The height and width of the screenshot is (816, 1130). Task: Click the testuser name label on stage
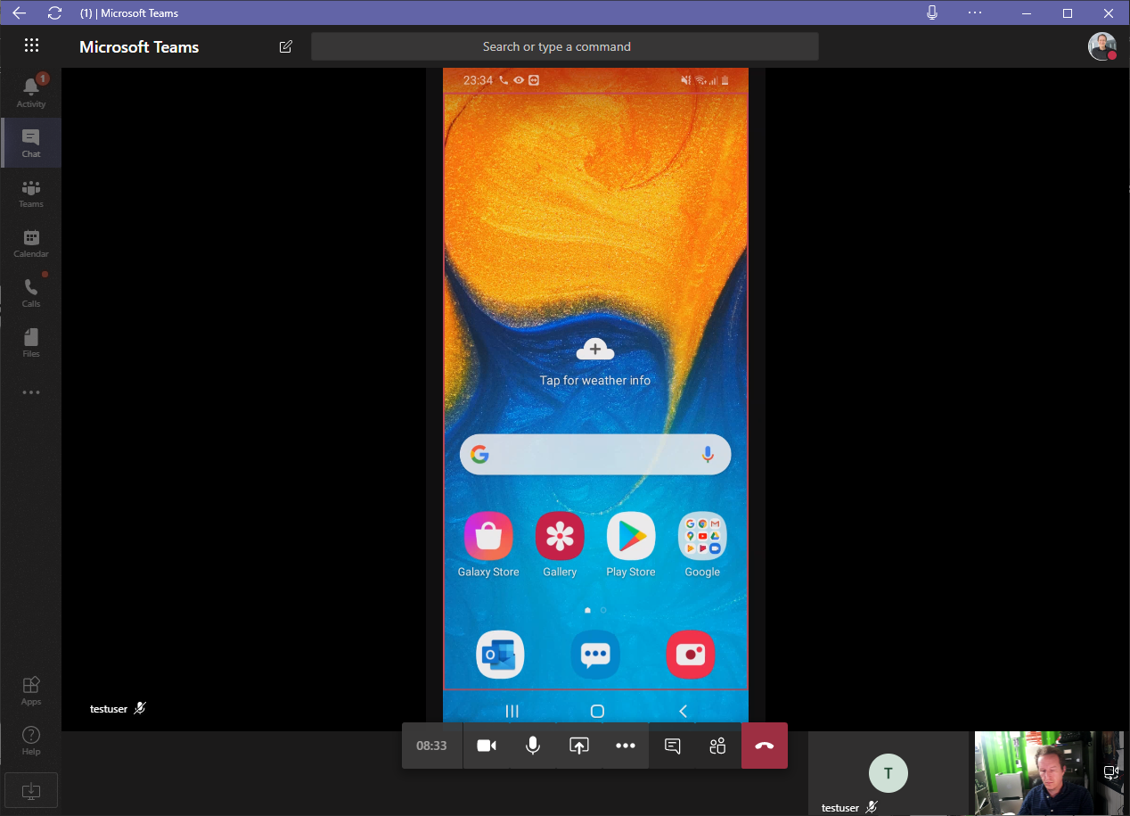[x=109, y=709]
